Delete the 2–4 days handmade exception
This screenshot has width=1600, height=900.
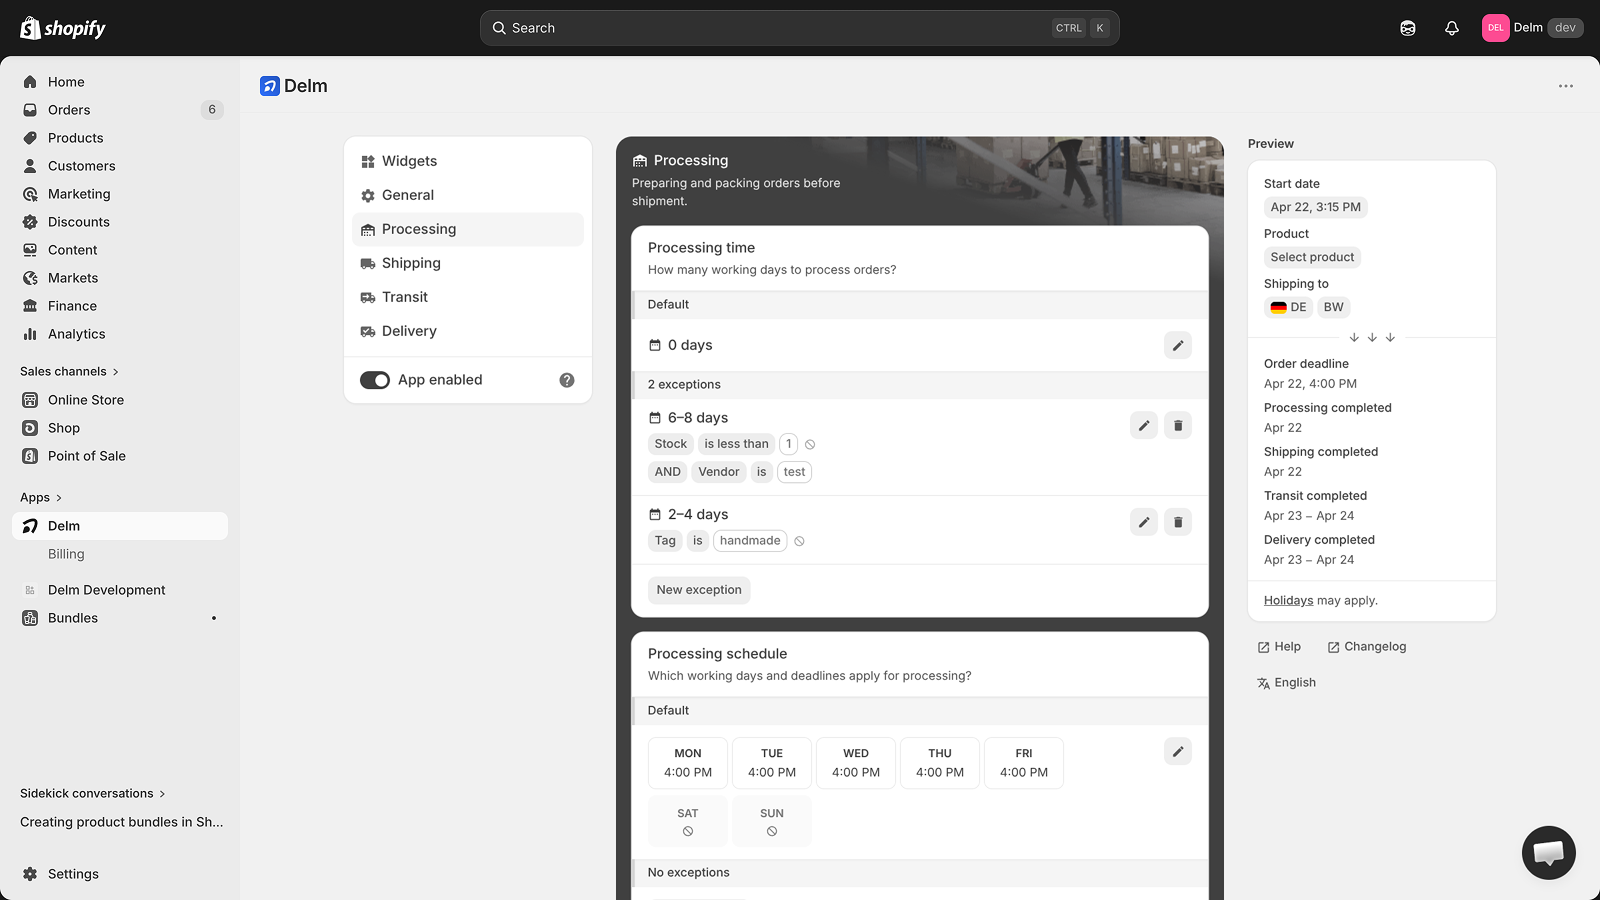[x=1177, y=522]
